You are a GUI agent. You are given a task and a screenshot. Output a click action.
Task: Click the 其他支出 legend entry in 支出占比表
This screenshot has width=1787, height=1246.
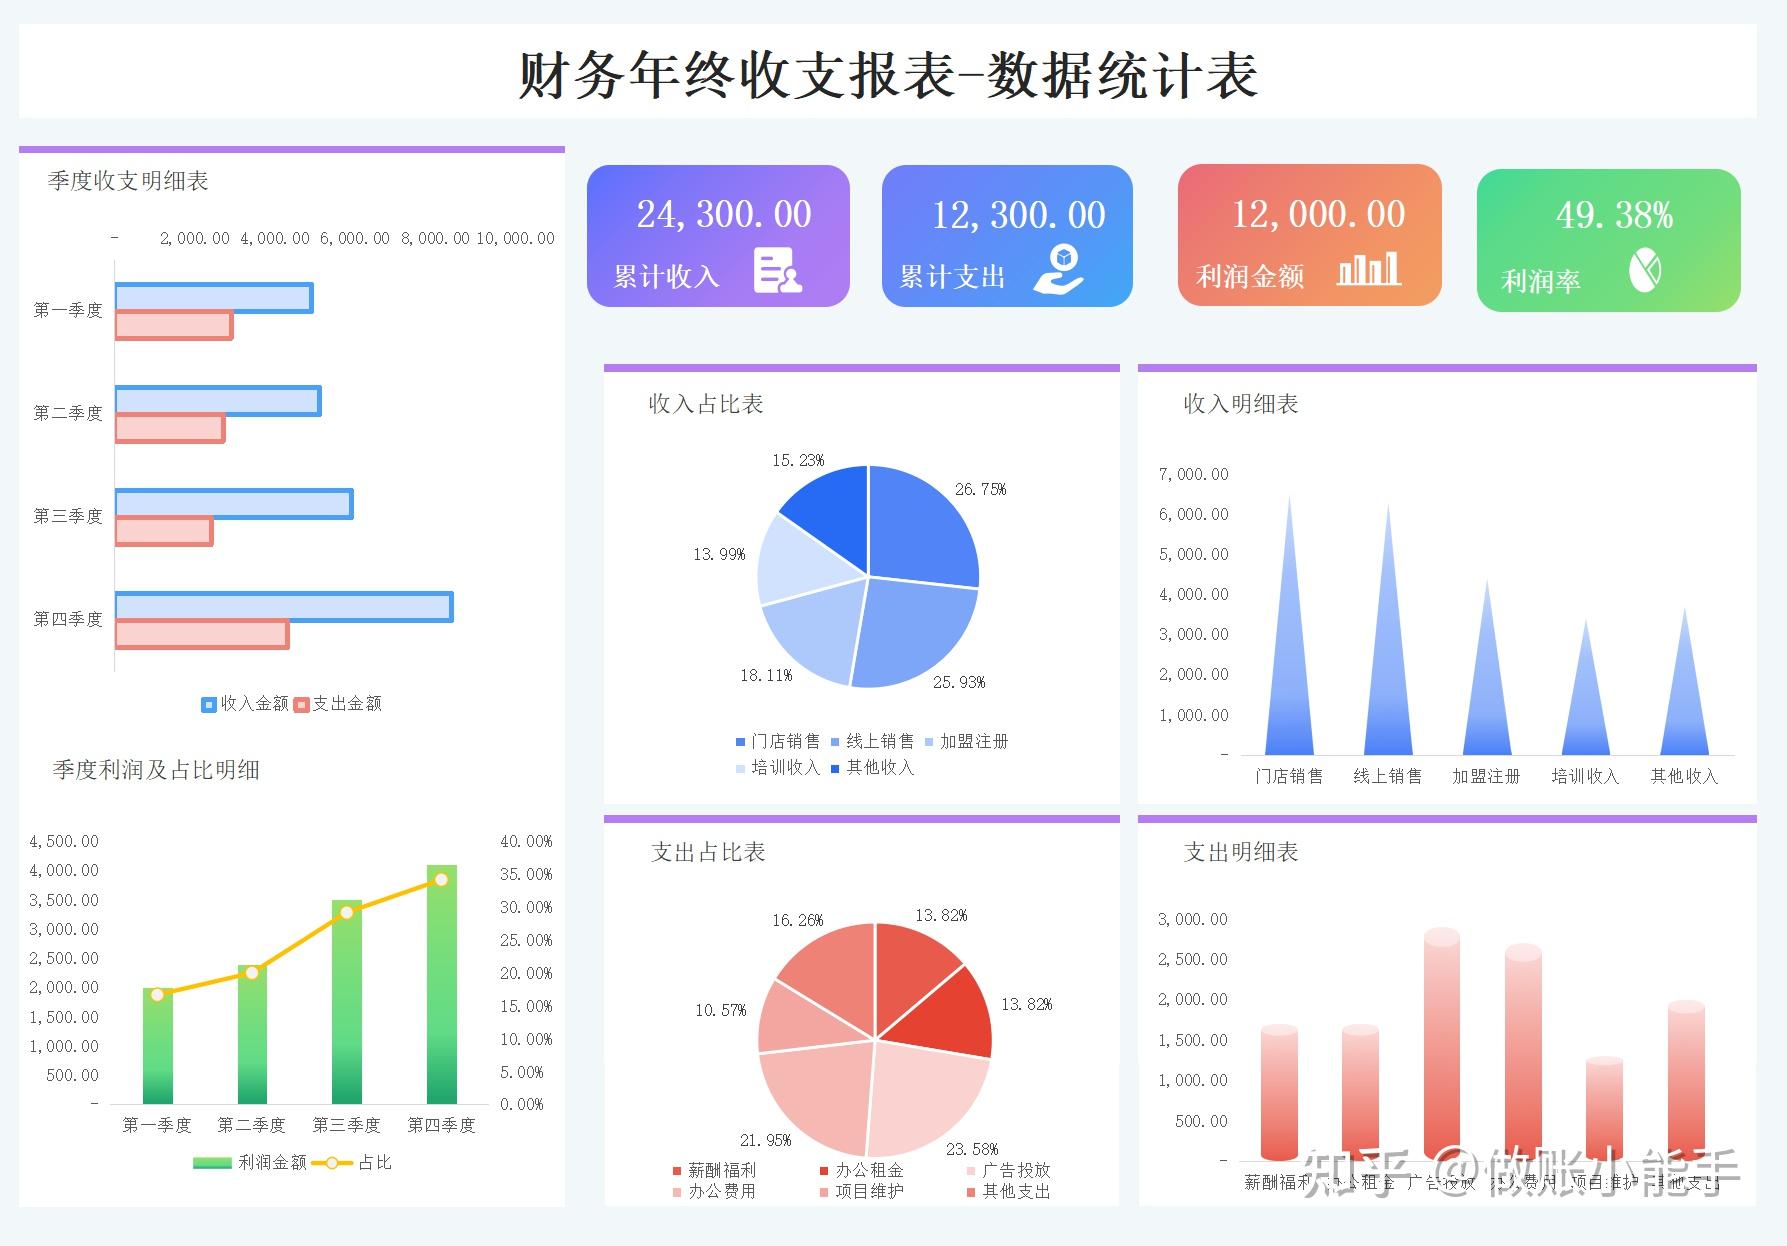point(1008,1191)
